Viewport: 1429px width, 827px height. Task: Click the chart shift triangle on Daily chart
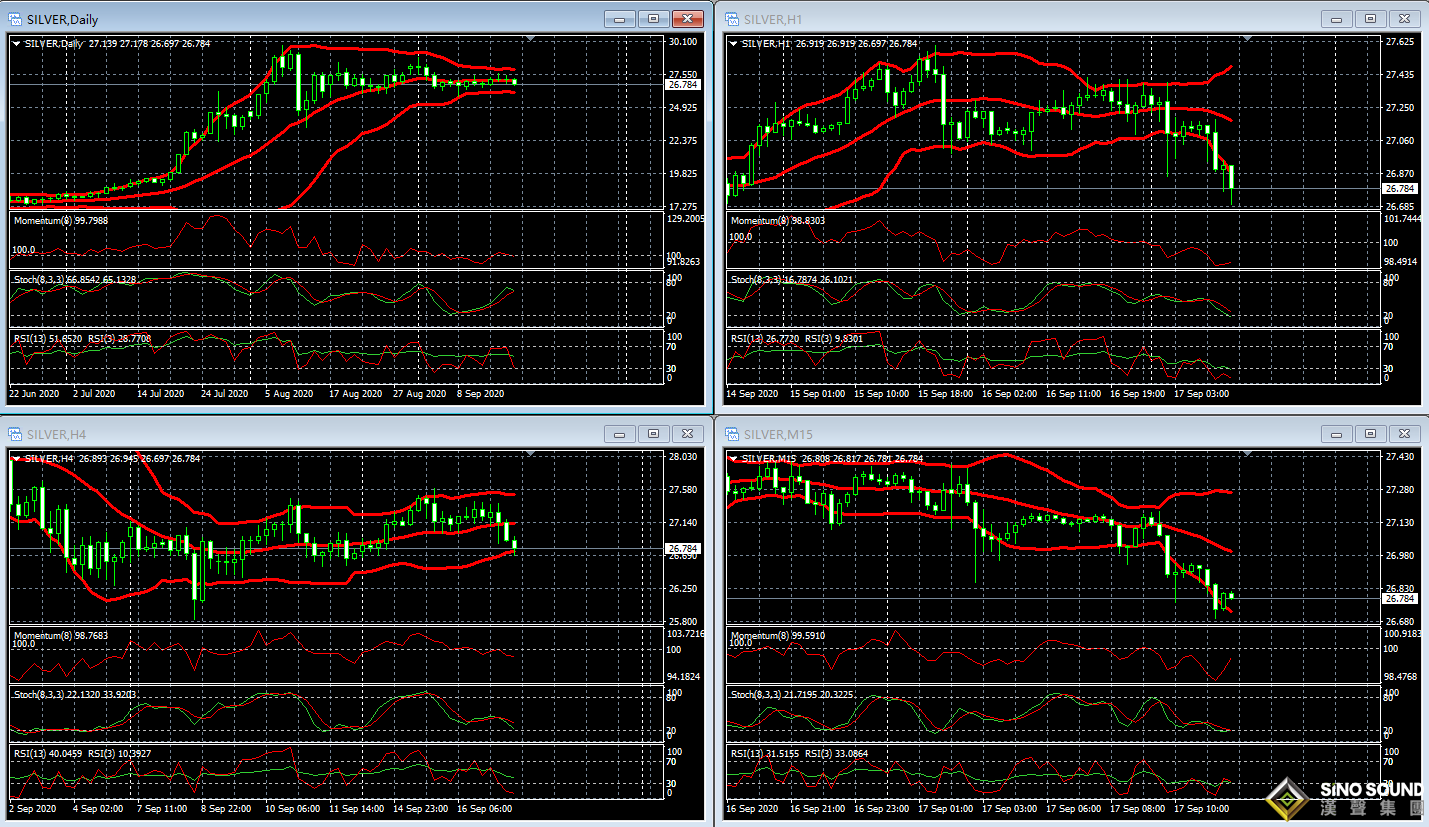coord(531,38)
